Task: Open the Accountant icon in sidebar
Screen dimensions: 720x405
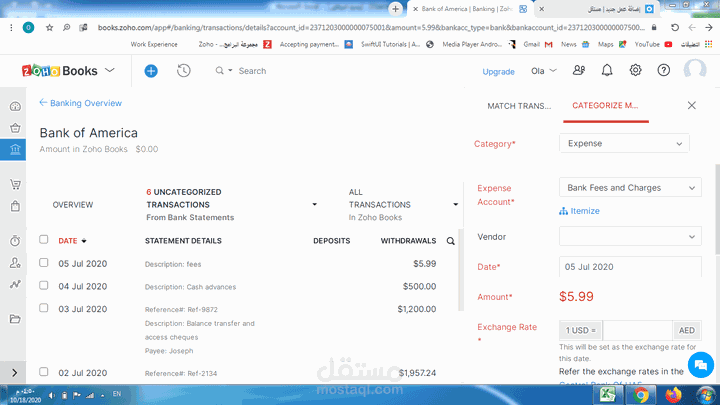Action: (x=15, y=263)
